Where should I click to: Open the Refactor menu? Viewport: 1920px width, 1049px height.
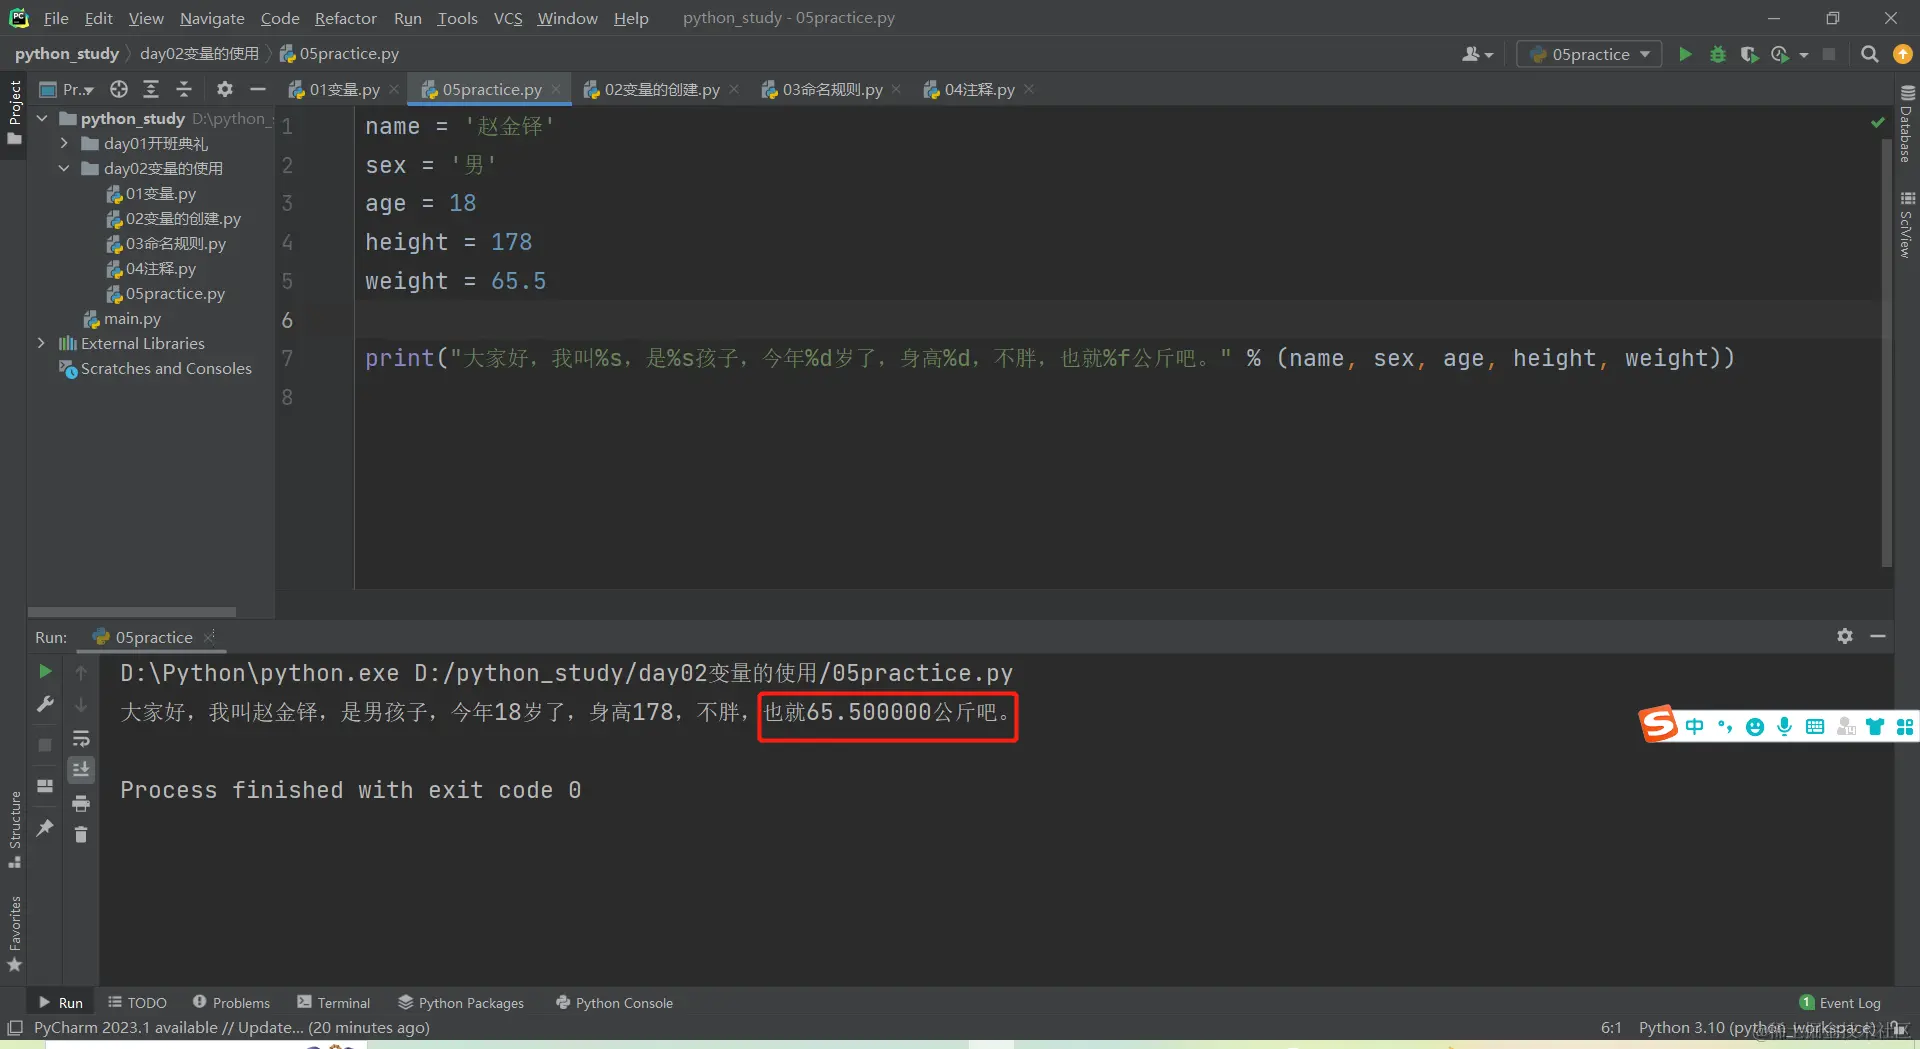click(x=345, y=18)
